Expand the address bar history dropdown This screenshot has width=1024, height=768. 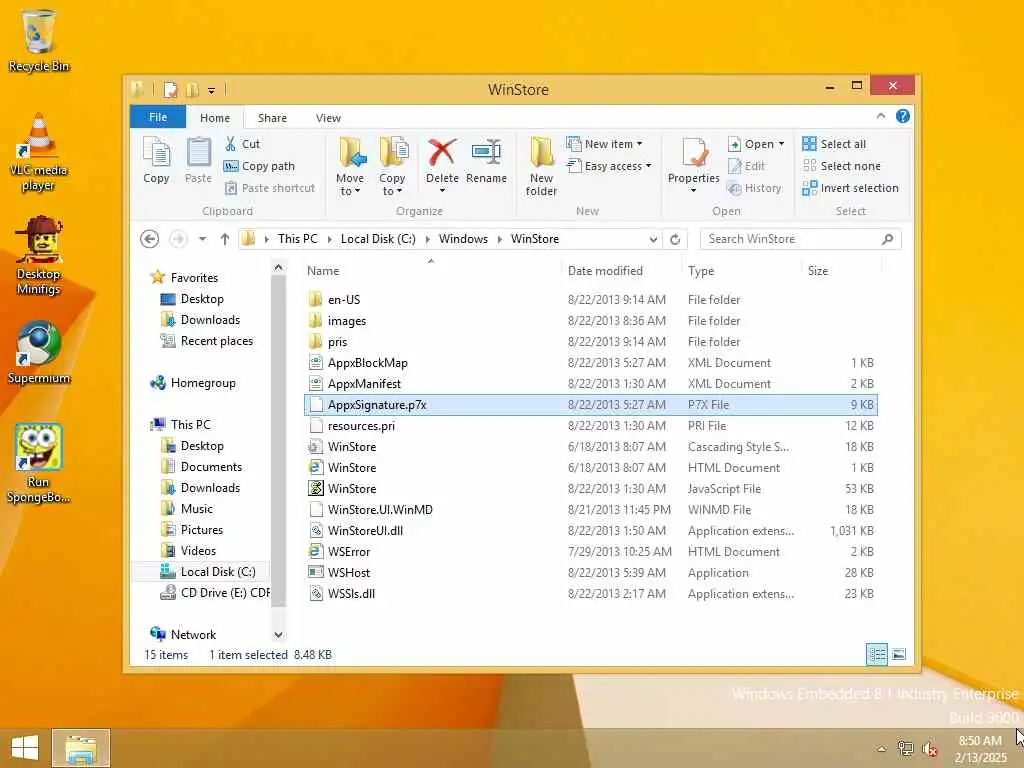(x=653, y=240)
